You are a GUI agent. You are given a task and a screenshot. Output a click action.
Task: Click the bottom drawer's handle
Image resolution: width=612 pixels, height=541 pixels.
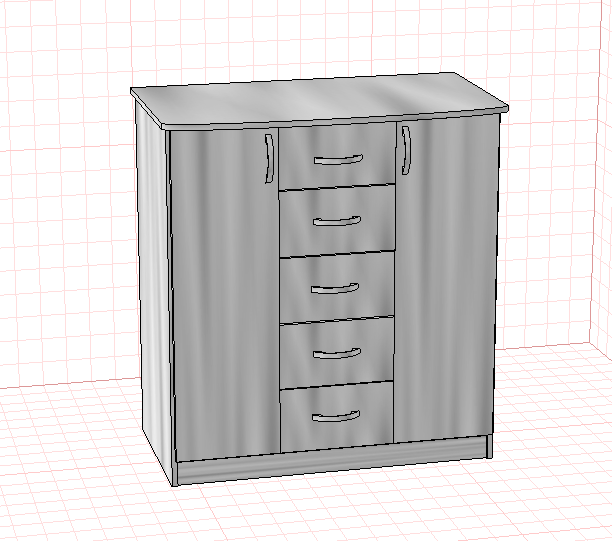pyautogui.click(x=336, y=416)
